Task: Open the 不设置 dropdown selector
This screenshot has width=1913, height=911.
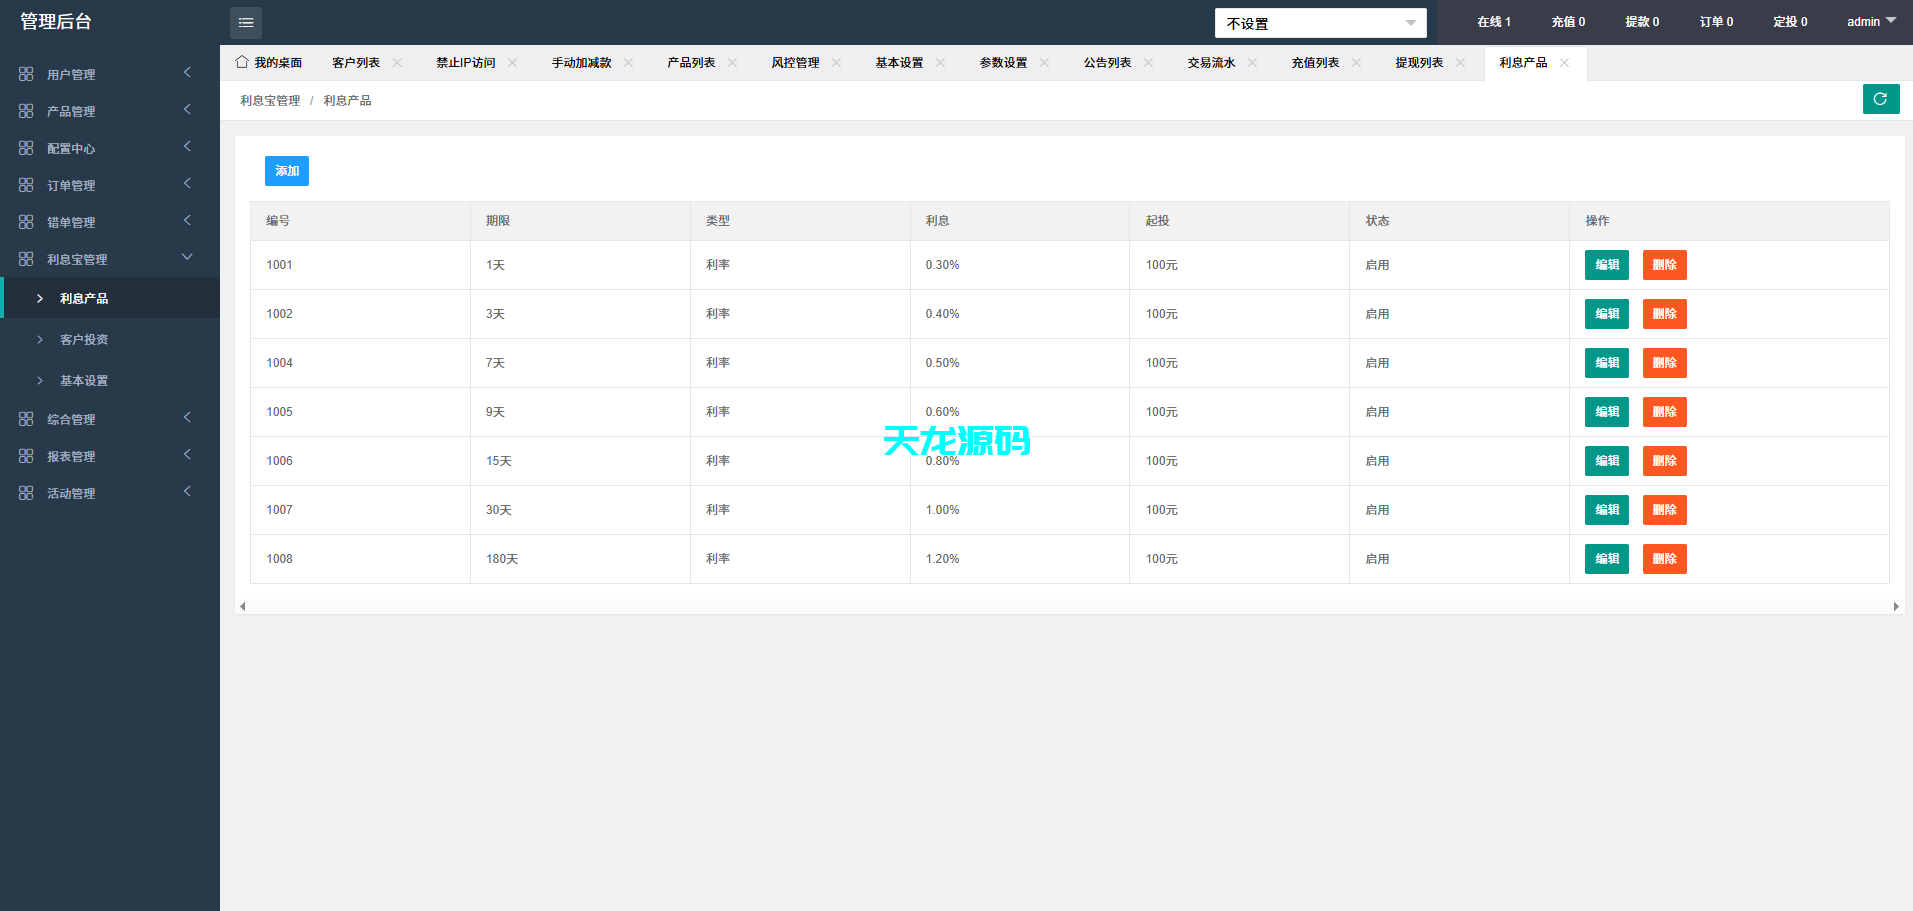Action: (x=1320, y=23)
